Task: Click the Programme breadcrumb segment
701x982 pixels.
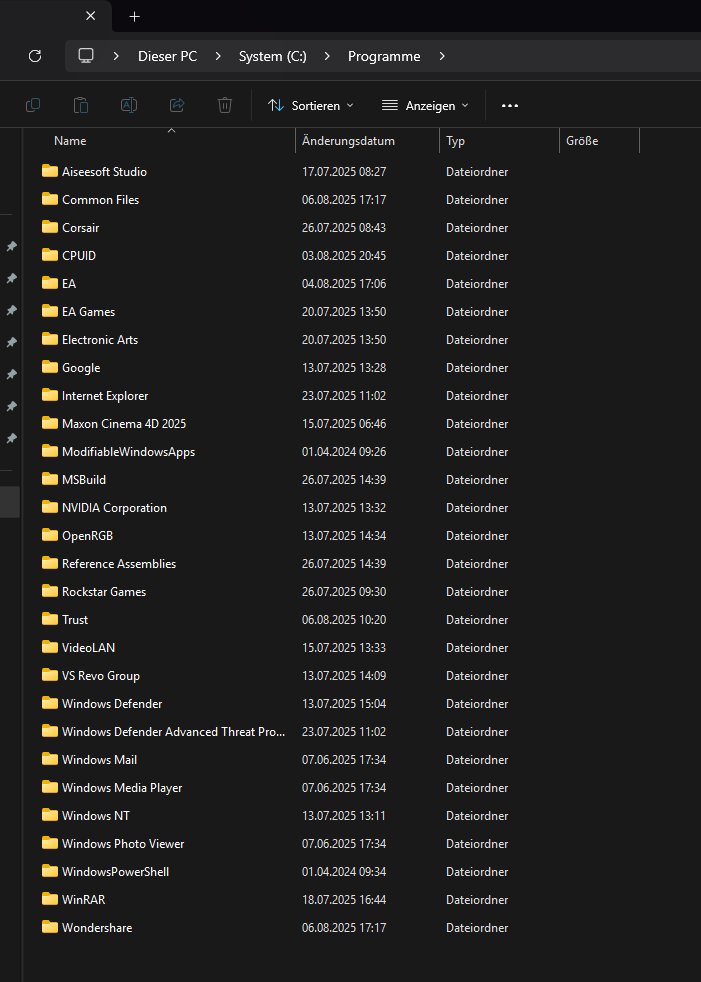Action: click(384, 56)
